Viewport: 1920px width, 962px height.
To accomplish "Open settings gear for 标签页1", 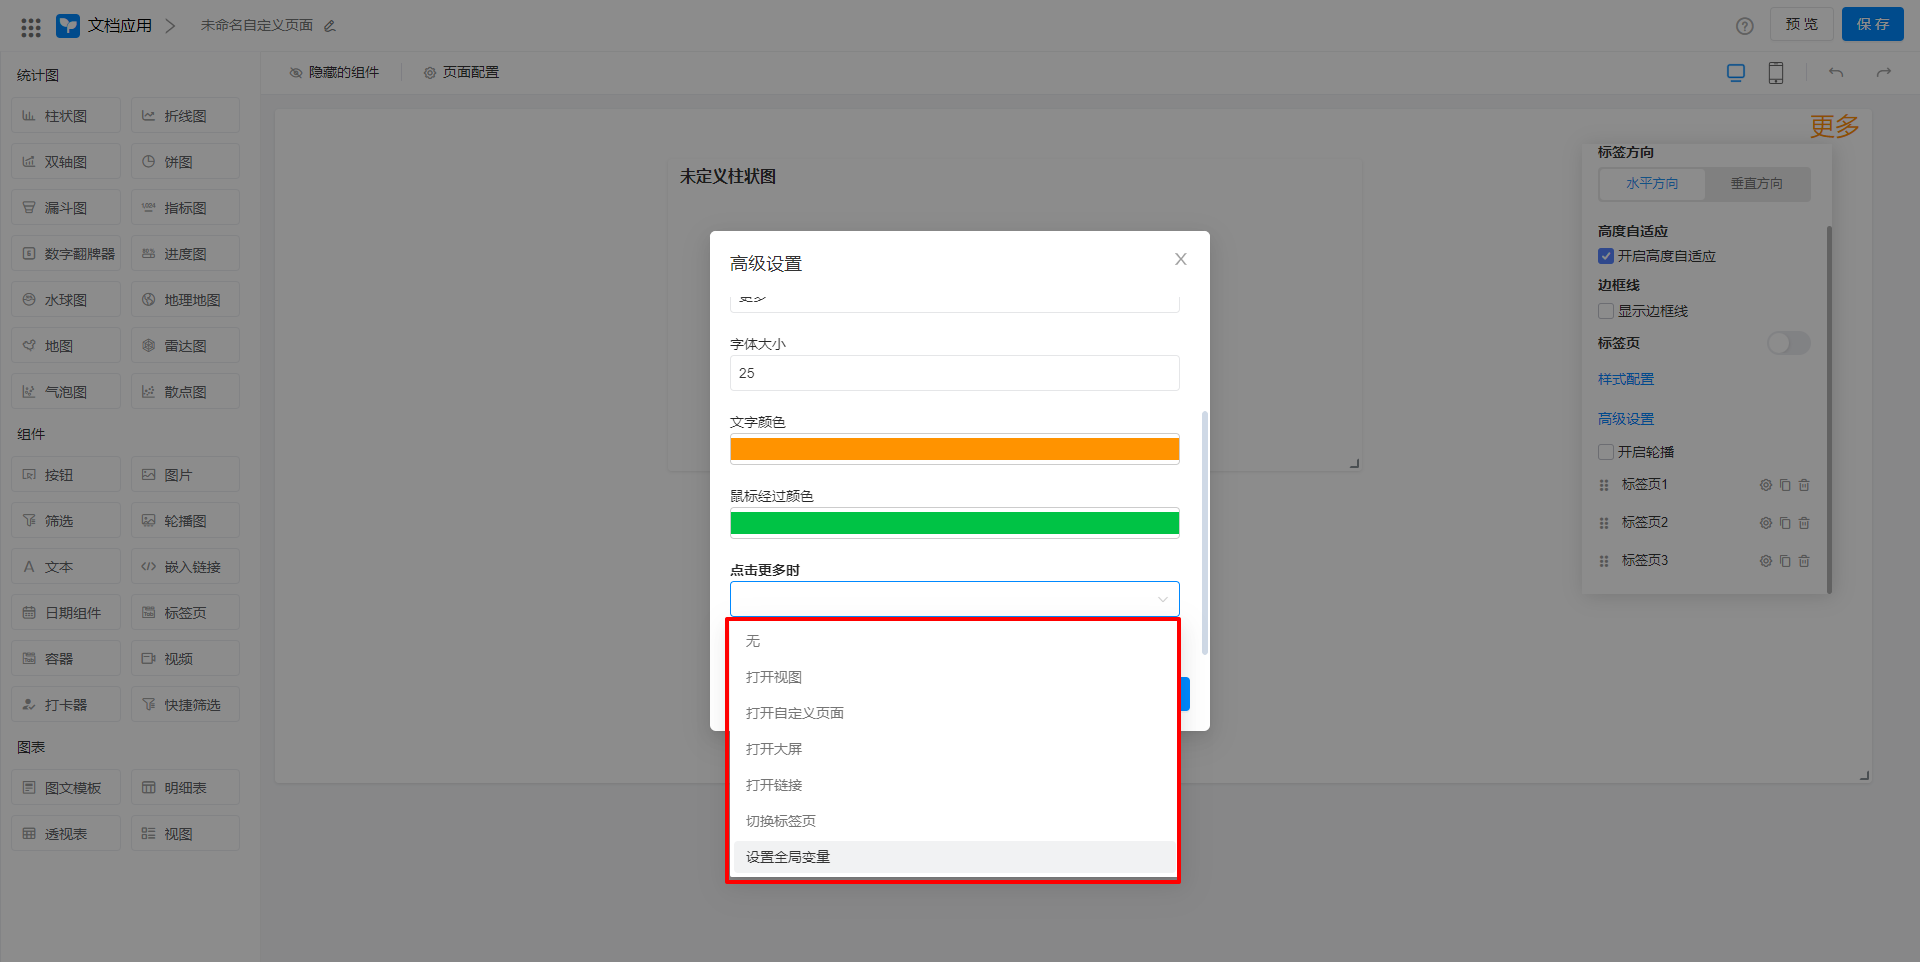I will 1766,485.
